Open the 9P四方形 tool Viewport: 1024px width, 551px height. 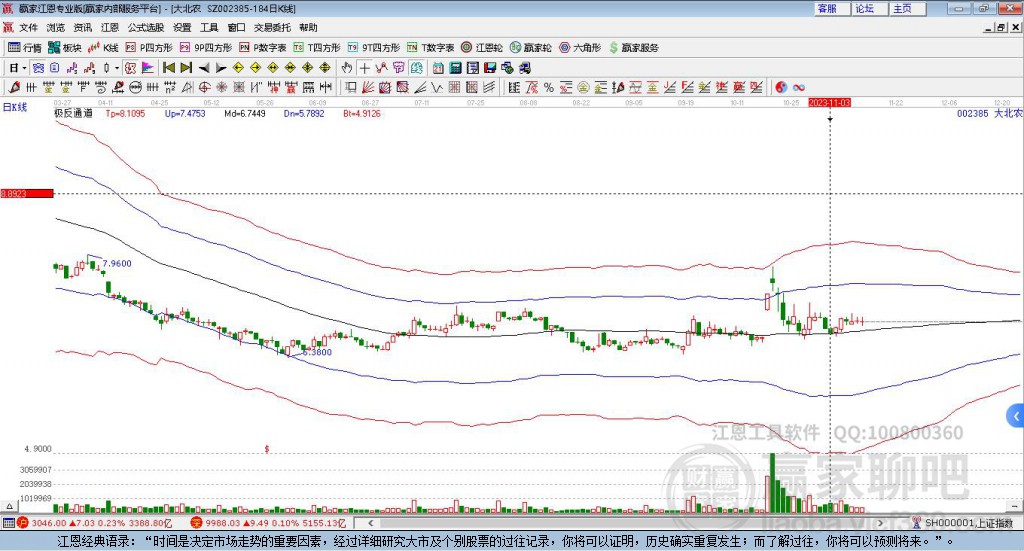(206, 48)
